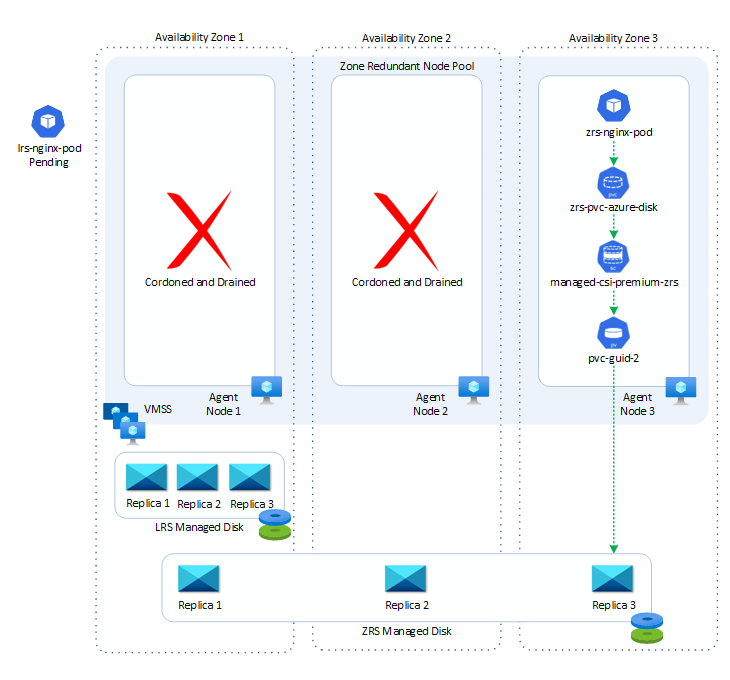Click the Replica 1 label in LRS disk box
The width and height of the screenshot is (730, 680).
148,503
